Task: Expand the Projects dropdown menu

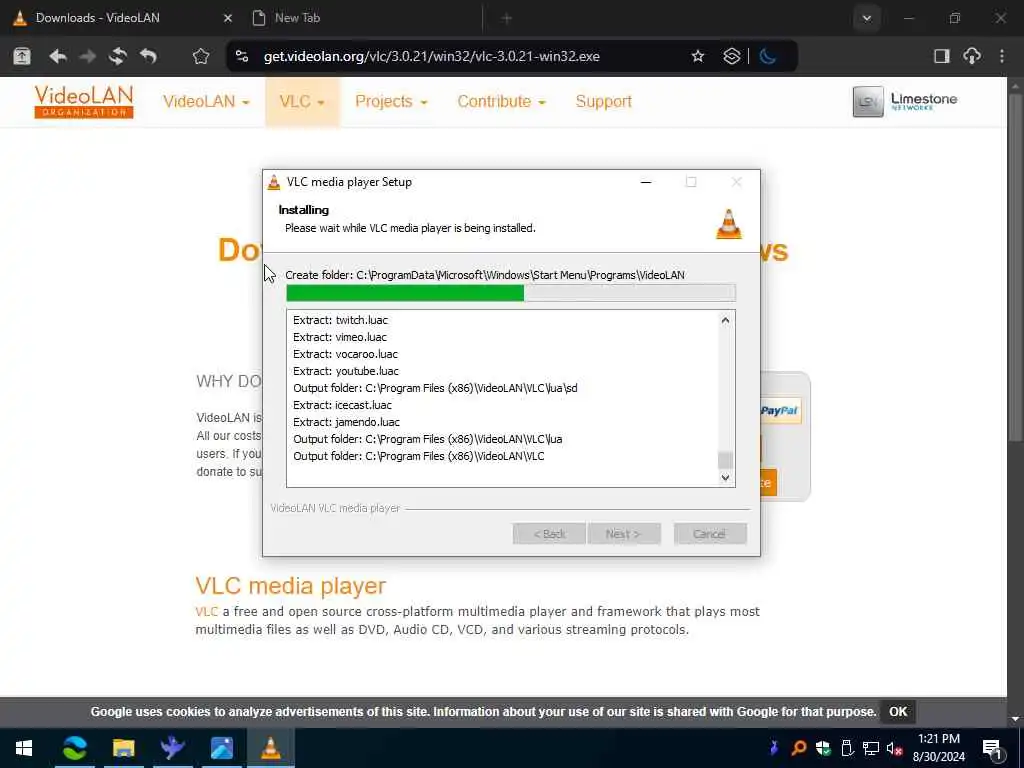Action: 391,102
